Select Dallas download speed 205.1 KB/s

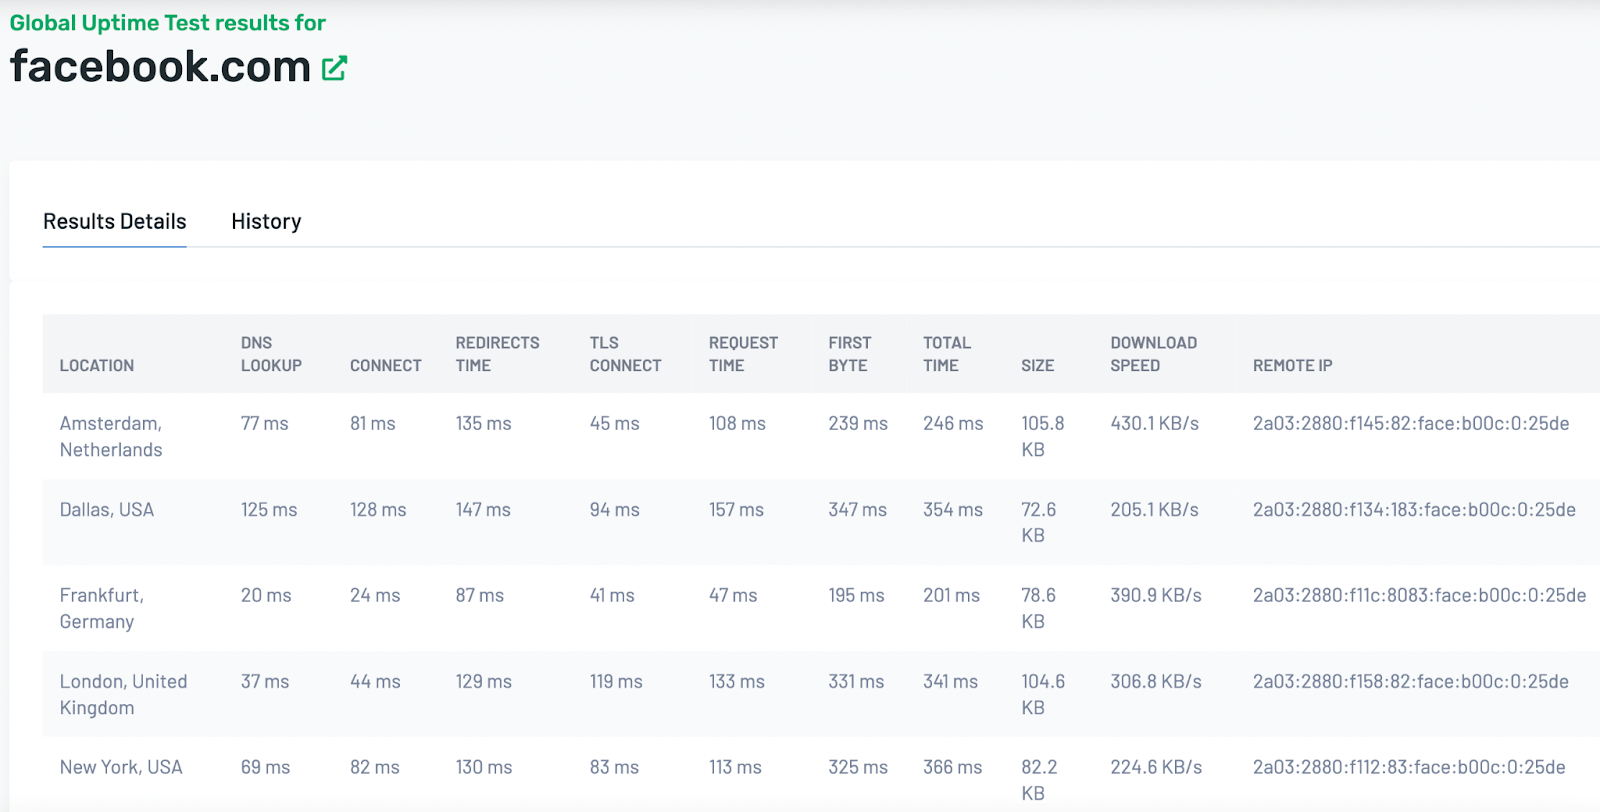[1155, 510]
